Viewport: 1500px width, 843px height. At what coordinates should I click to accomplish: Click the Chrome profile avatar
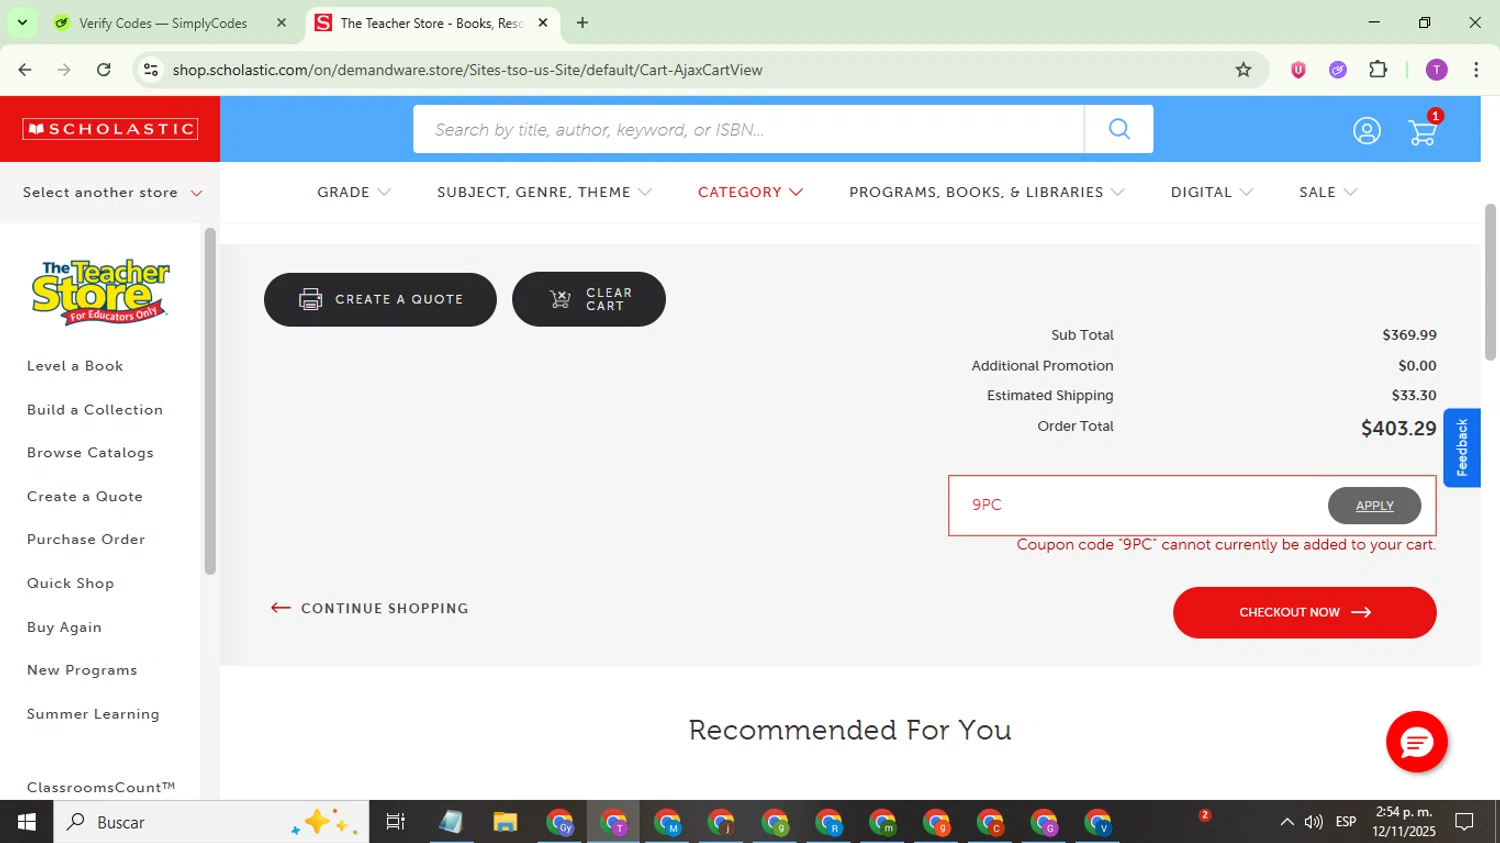tap(1436, 70)
